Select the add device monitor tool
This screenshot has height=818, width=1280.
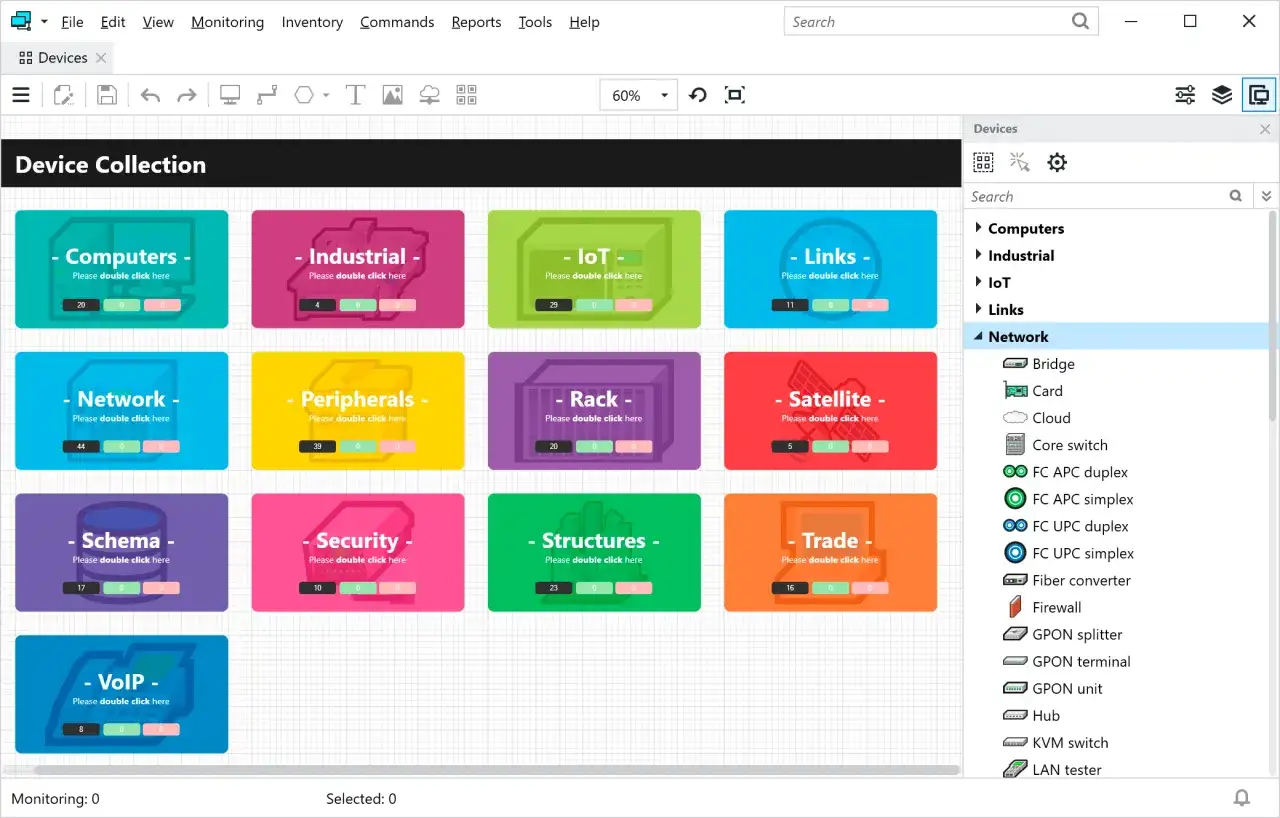pyautogui.click(x=230, y=95)
